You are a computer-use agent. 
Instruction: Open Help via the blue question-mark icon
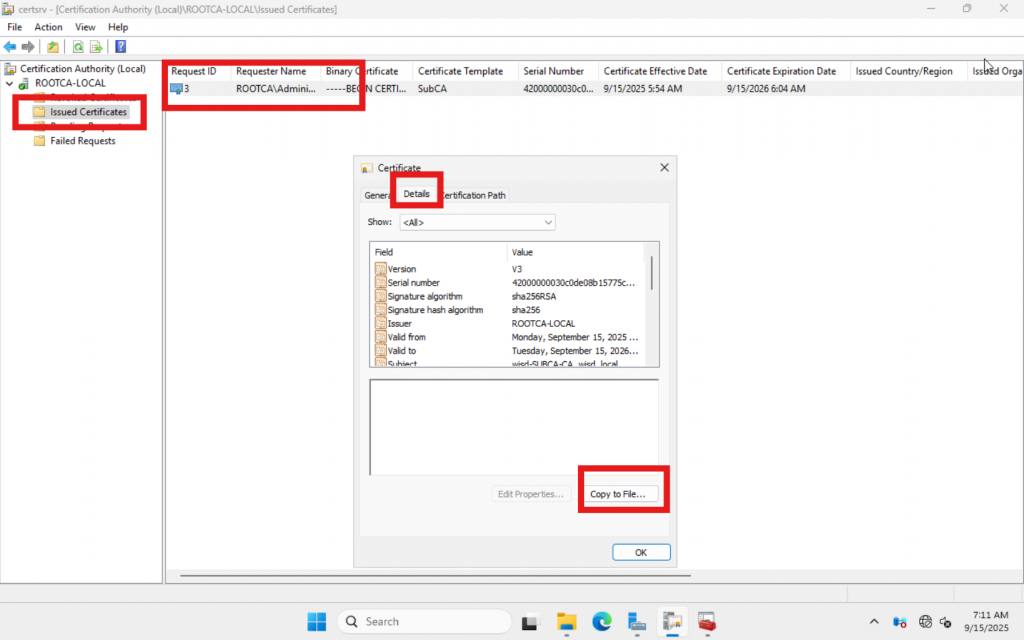[120, 47]
